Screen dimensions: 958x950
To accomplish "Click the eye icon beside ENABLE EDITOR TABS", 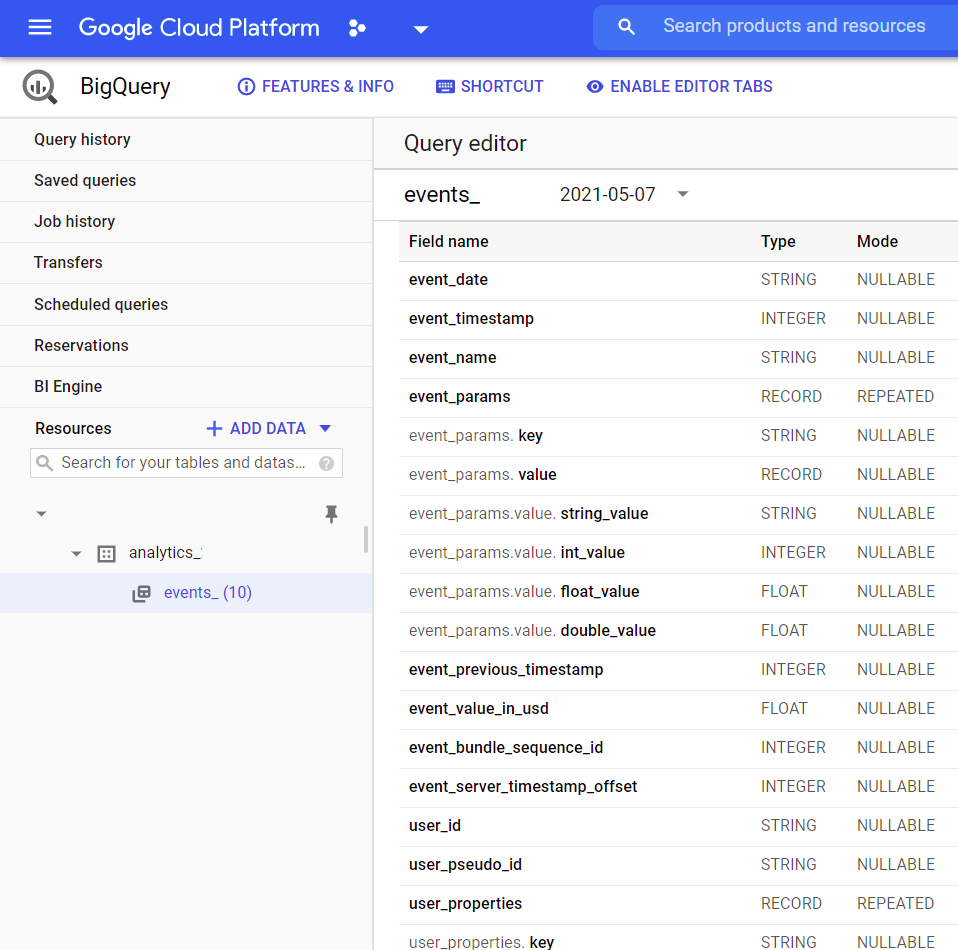I will pyautogui.click(x=594, y=87).
